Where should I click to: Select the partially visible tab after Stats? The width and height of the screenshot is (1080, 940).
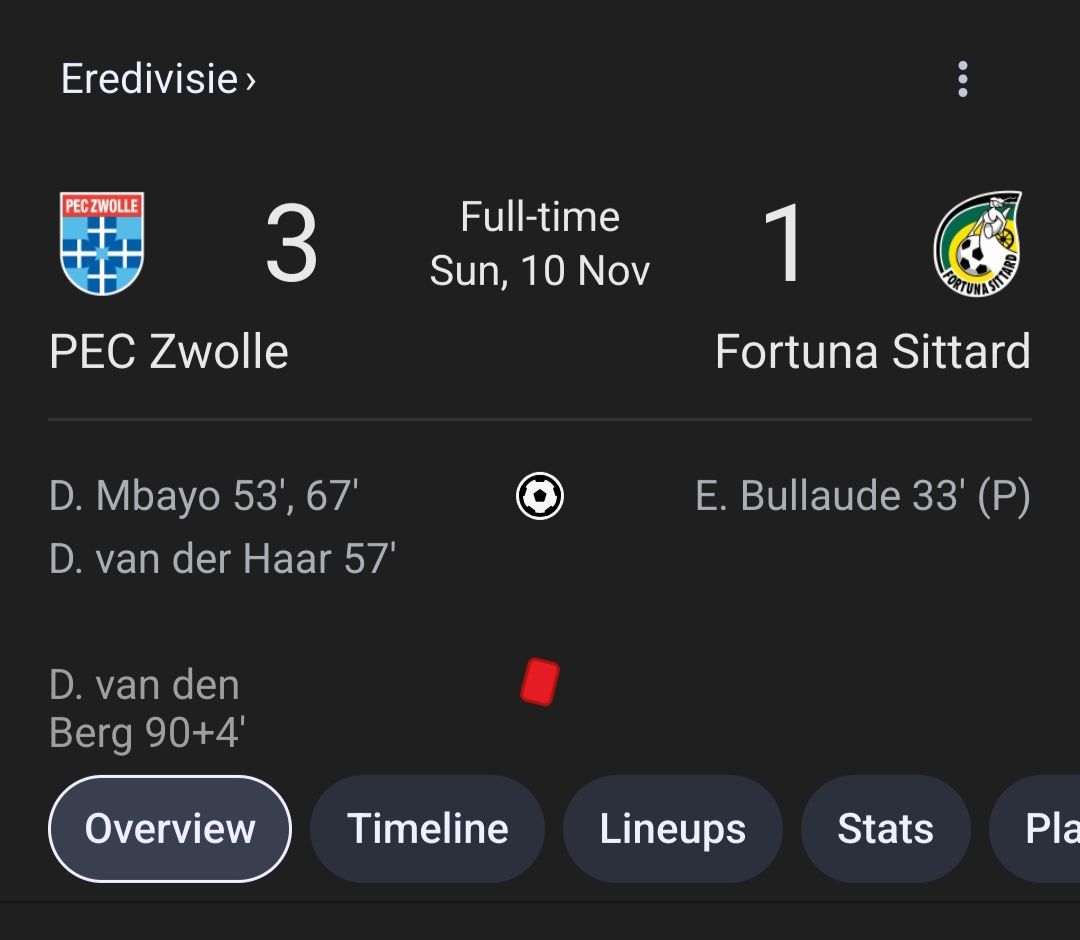(x=1035, y=828)
